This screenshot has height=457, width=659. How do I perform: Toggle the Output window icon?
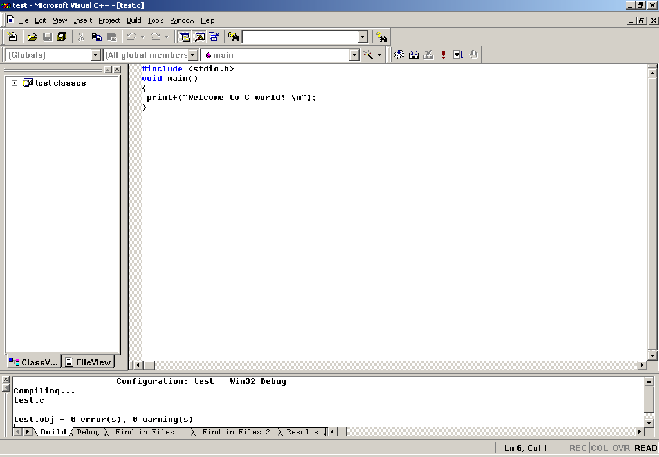point(199,37)
